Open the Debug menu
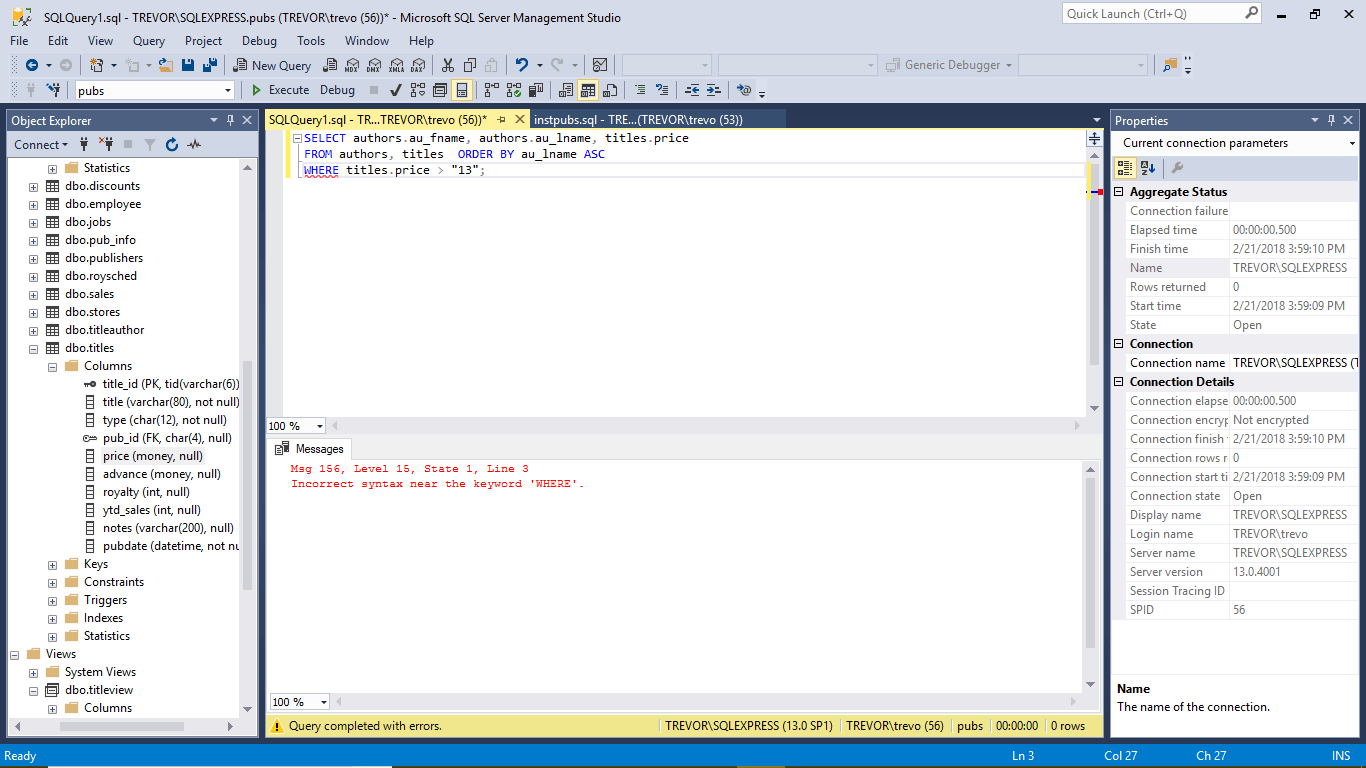This screenshot has width=1366, height=768. click(x=259, y=41)
